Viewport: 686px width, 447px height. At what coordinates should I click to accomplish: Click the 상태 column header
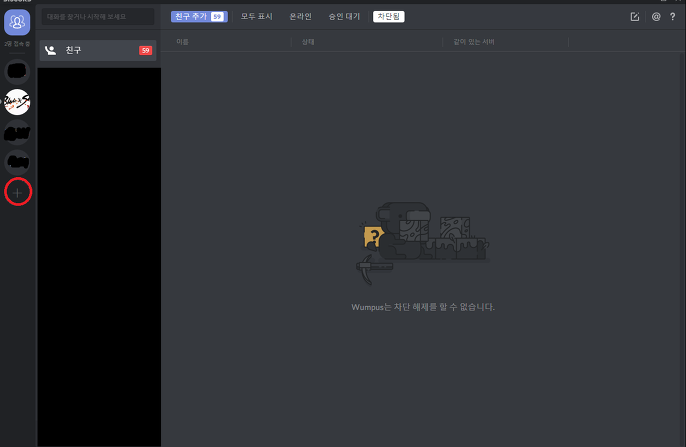(x=308, y=42)
